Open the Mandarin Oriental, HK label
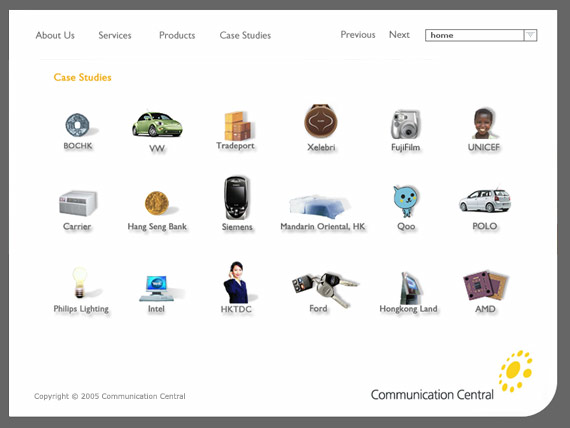This screenshot has height=428, width=570. 323,227
